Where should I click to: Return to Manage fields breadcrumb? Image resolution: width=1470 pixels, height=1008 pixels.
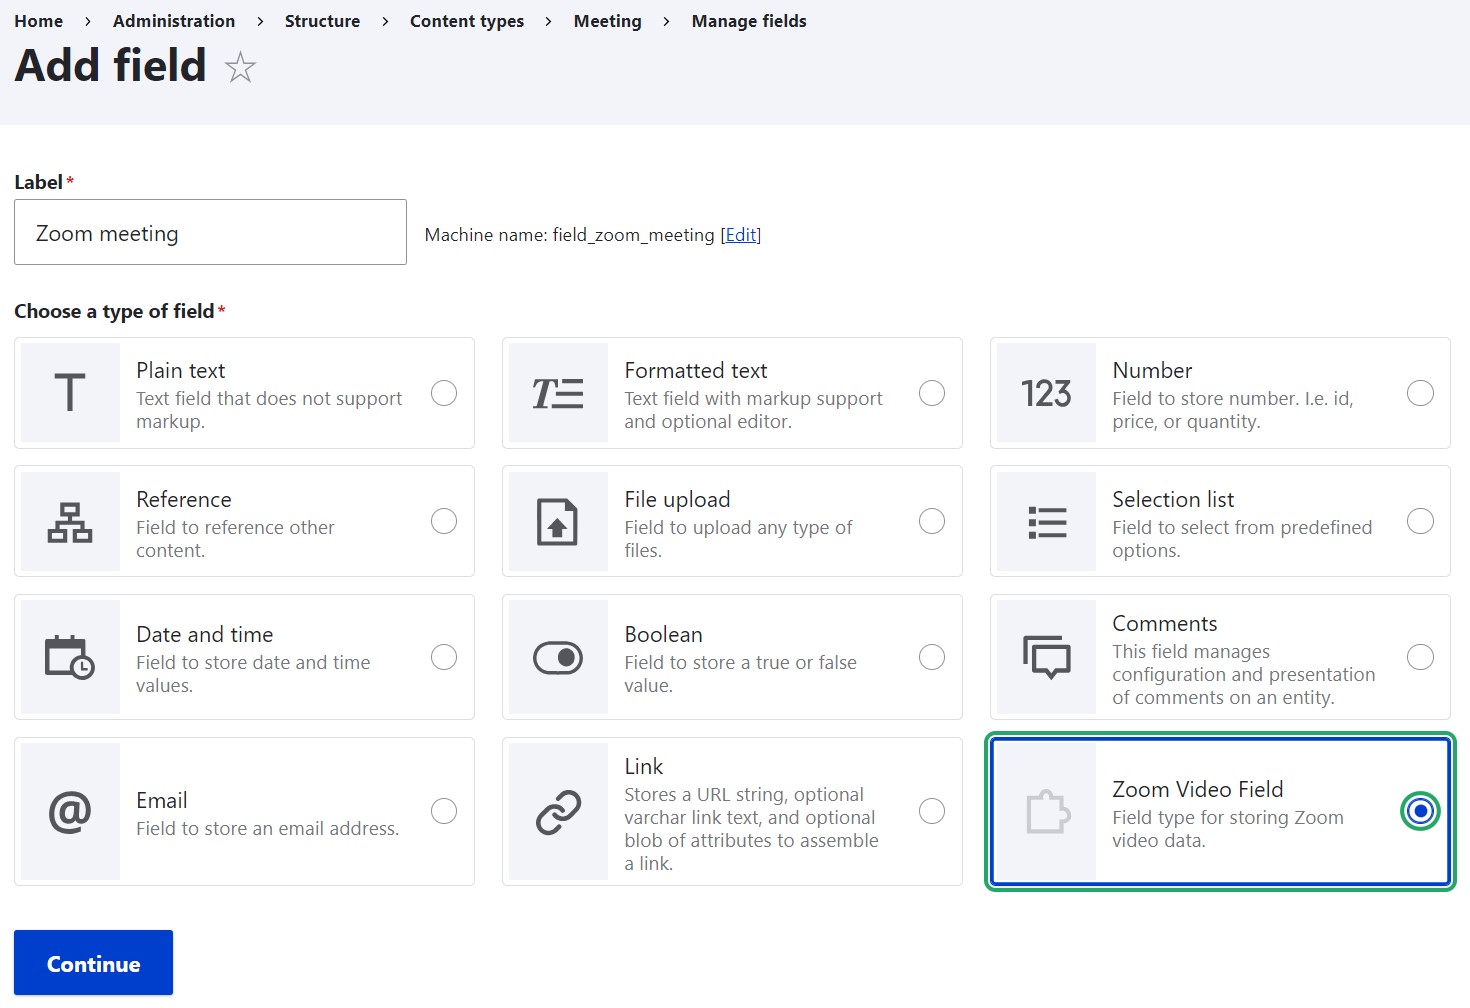pos(749,21)
